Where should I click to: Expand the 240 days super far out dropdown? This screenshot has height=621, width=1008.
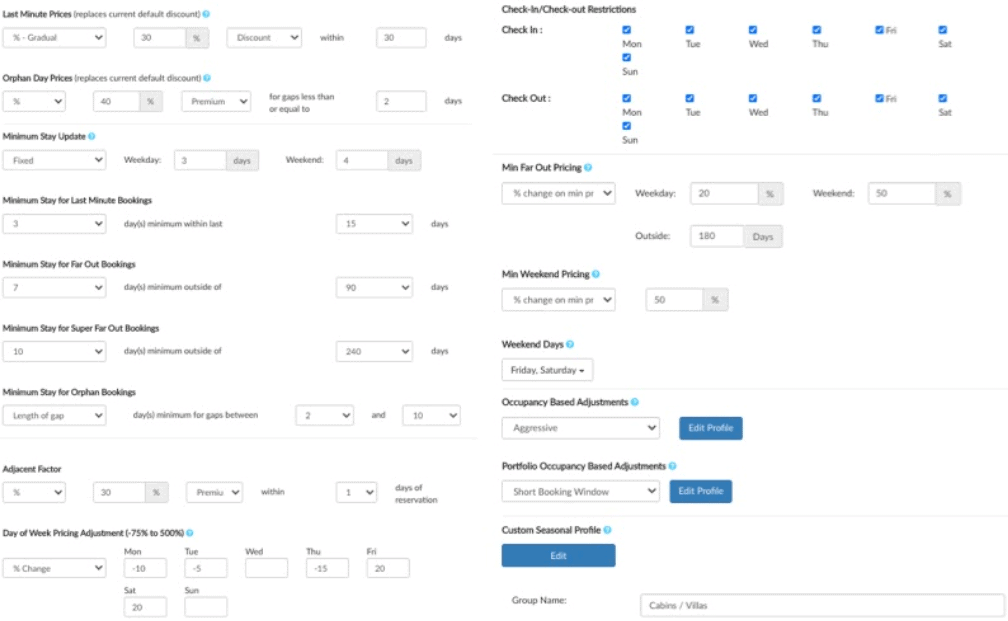pyautogui.click(x=374, y=351)
